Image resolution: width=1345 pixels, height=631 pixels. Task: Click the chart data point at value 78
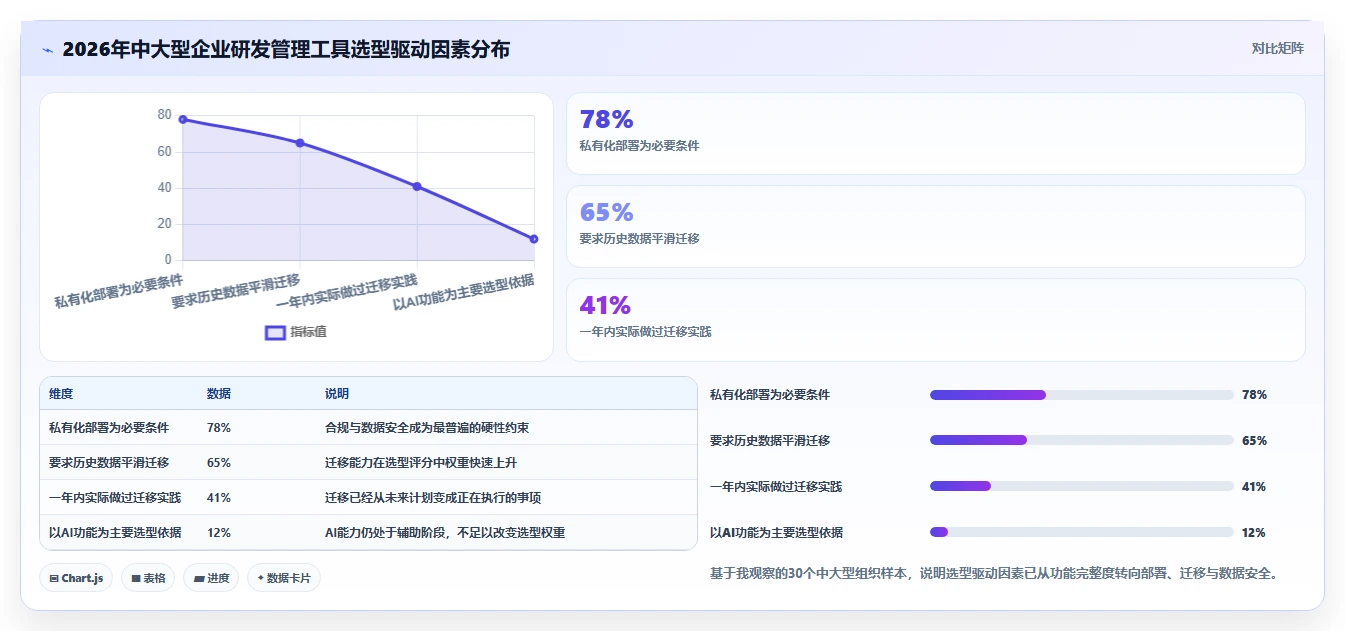[183, 119]
